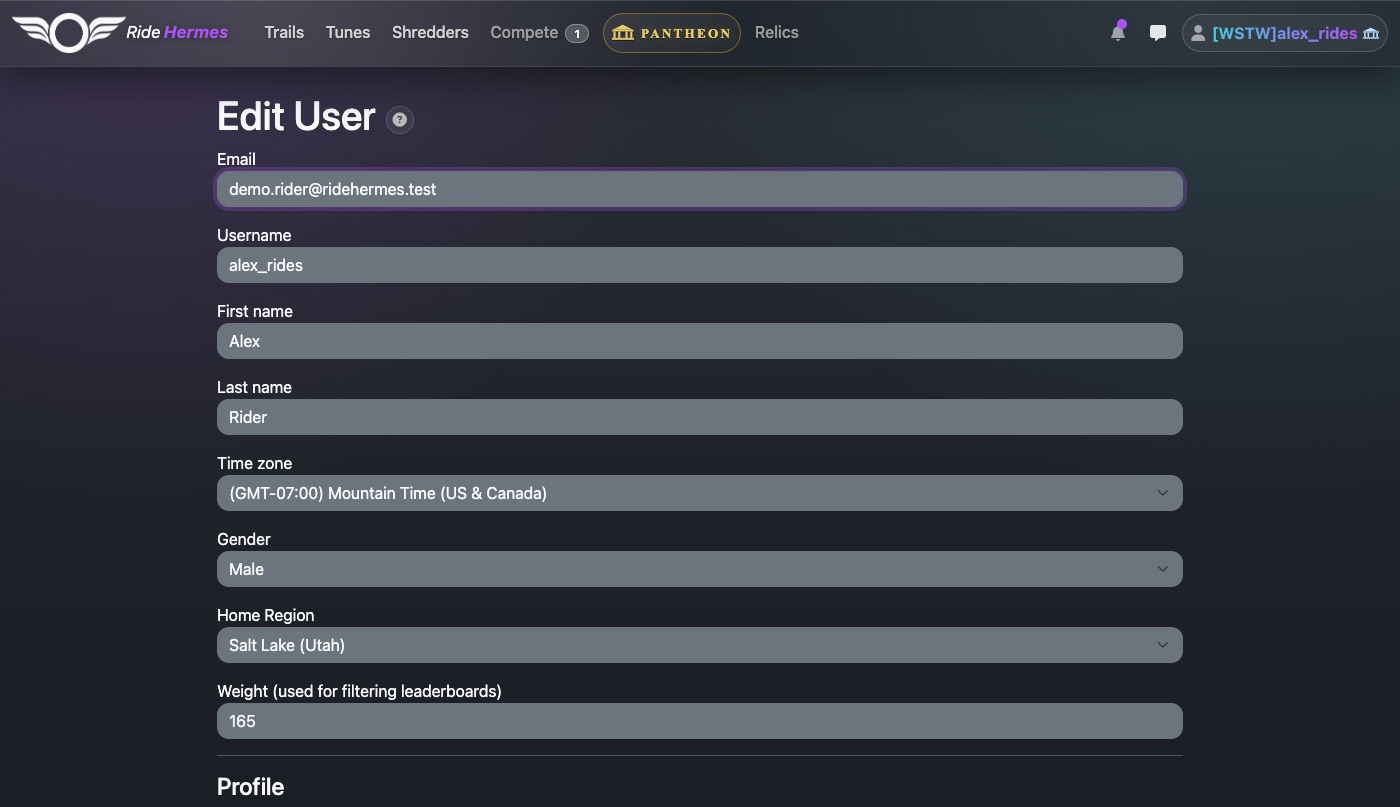Click the Edit User heading
The width and height of the screenshot is (1400, 807).
[296, 117]
